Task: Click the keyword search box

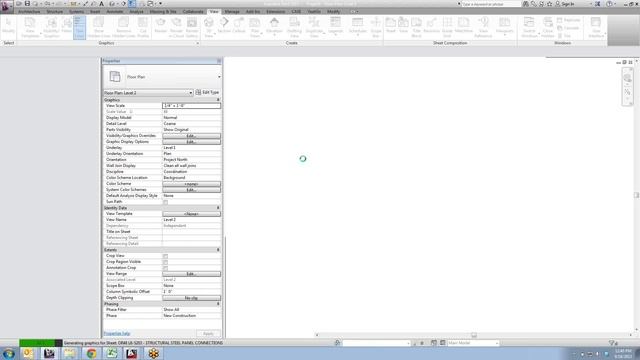Action: (491, 4)
